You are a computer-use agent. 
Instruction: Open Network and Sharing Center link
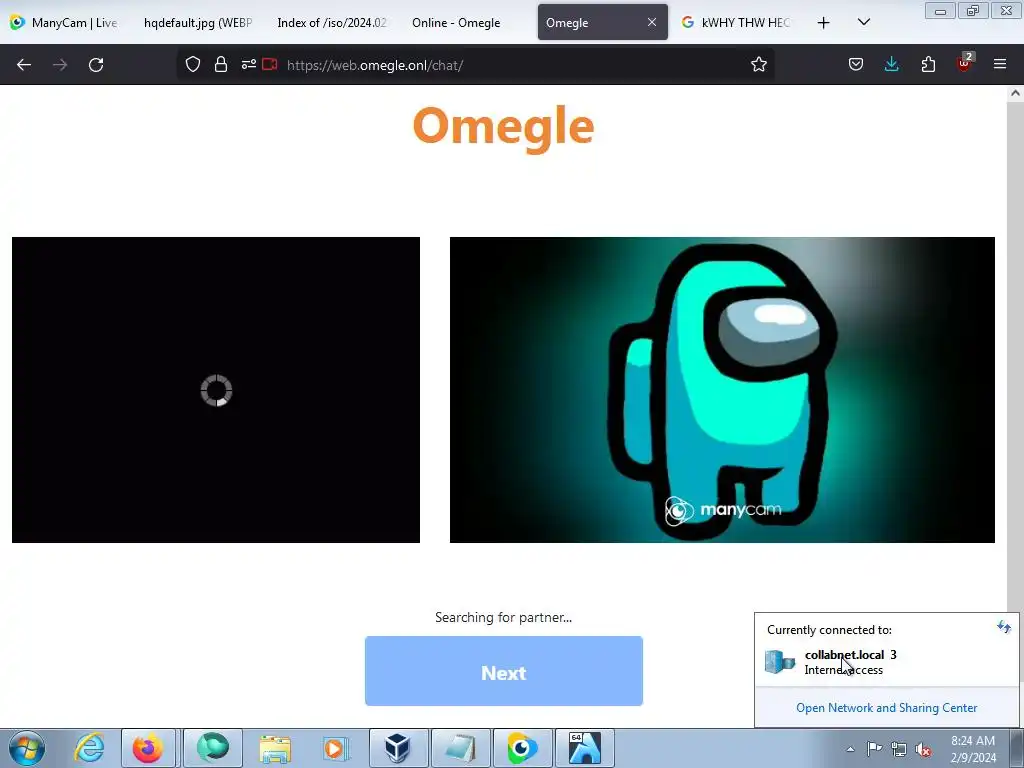click(886, 708)
